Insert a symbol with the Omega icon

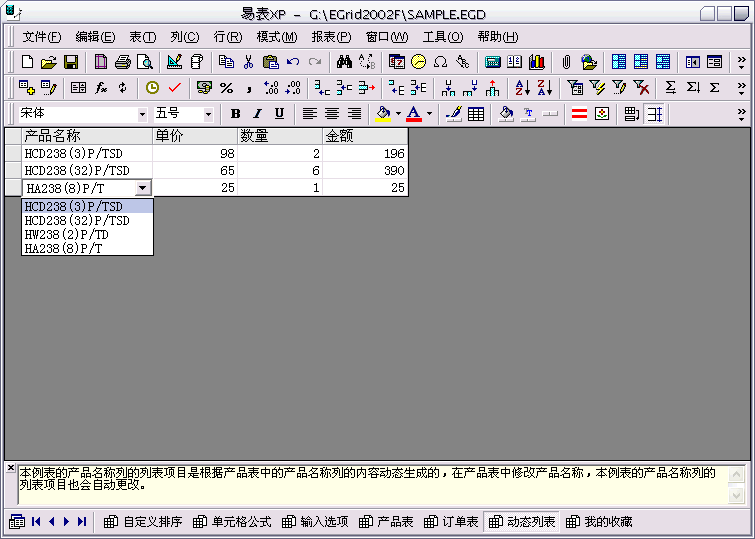pyautogui.click(x=440, y=62)
